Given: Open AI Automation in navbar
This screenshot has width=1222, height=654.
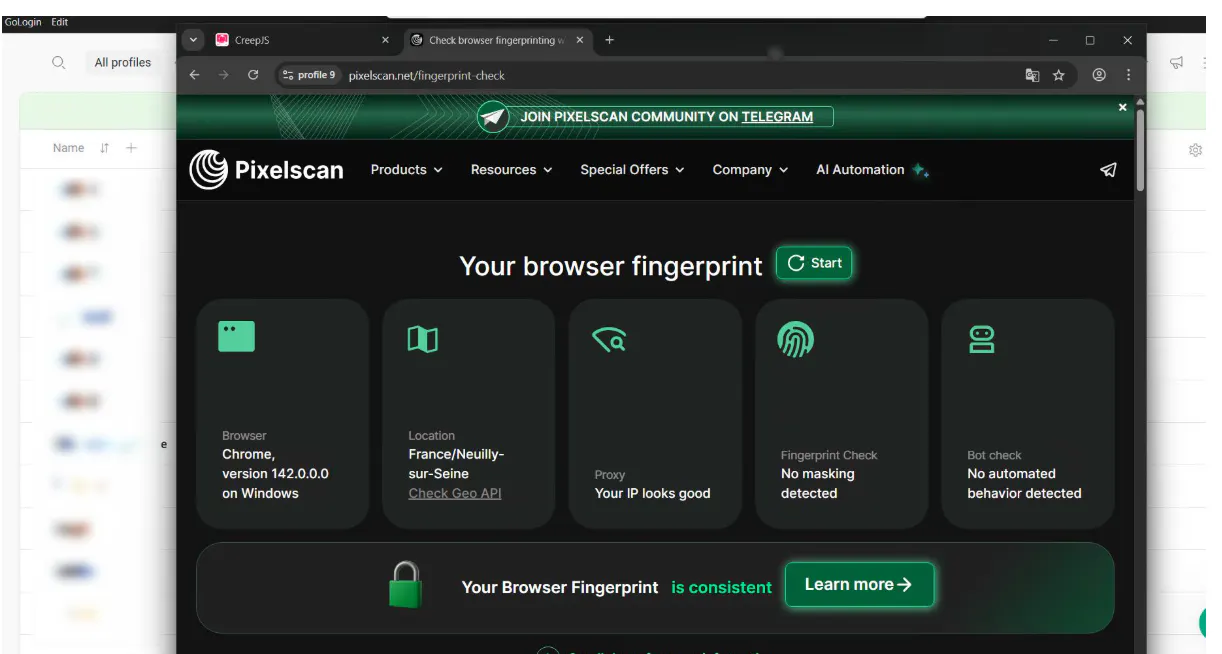Looking at the screenshot, I should click(x=872, y=170).
